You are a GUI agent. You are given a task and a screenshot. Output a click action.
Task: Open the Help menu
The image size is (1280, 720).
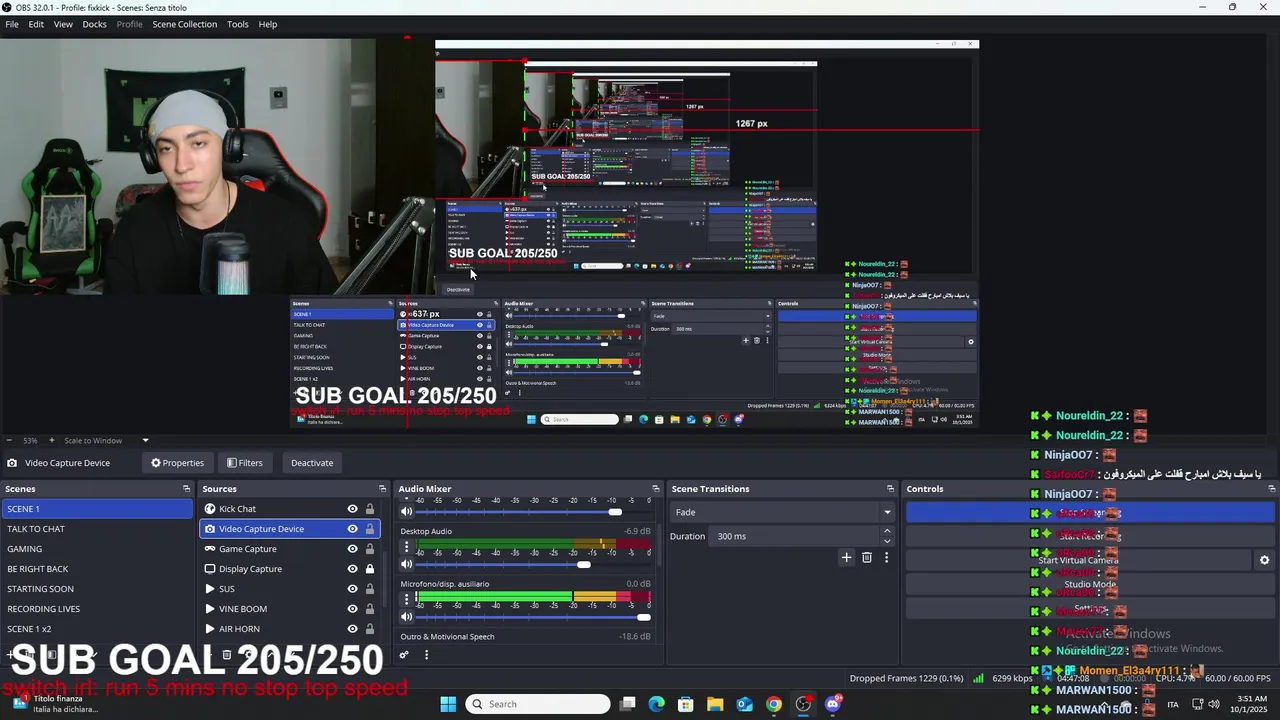pyautogui.click(x=267, y=24)
